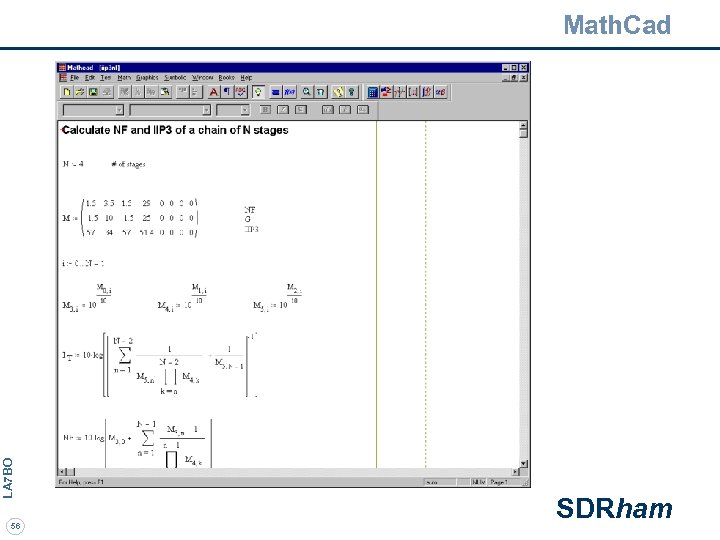Click the '# of stages' comment text
This screenshot has height=540, width=720.
(x=128, y=164)
